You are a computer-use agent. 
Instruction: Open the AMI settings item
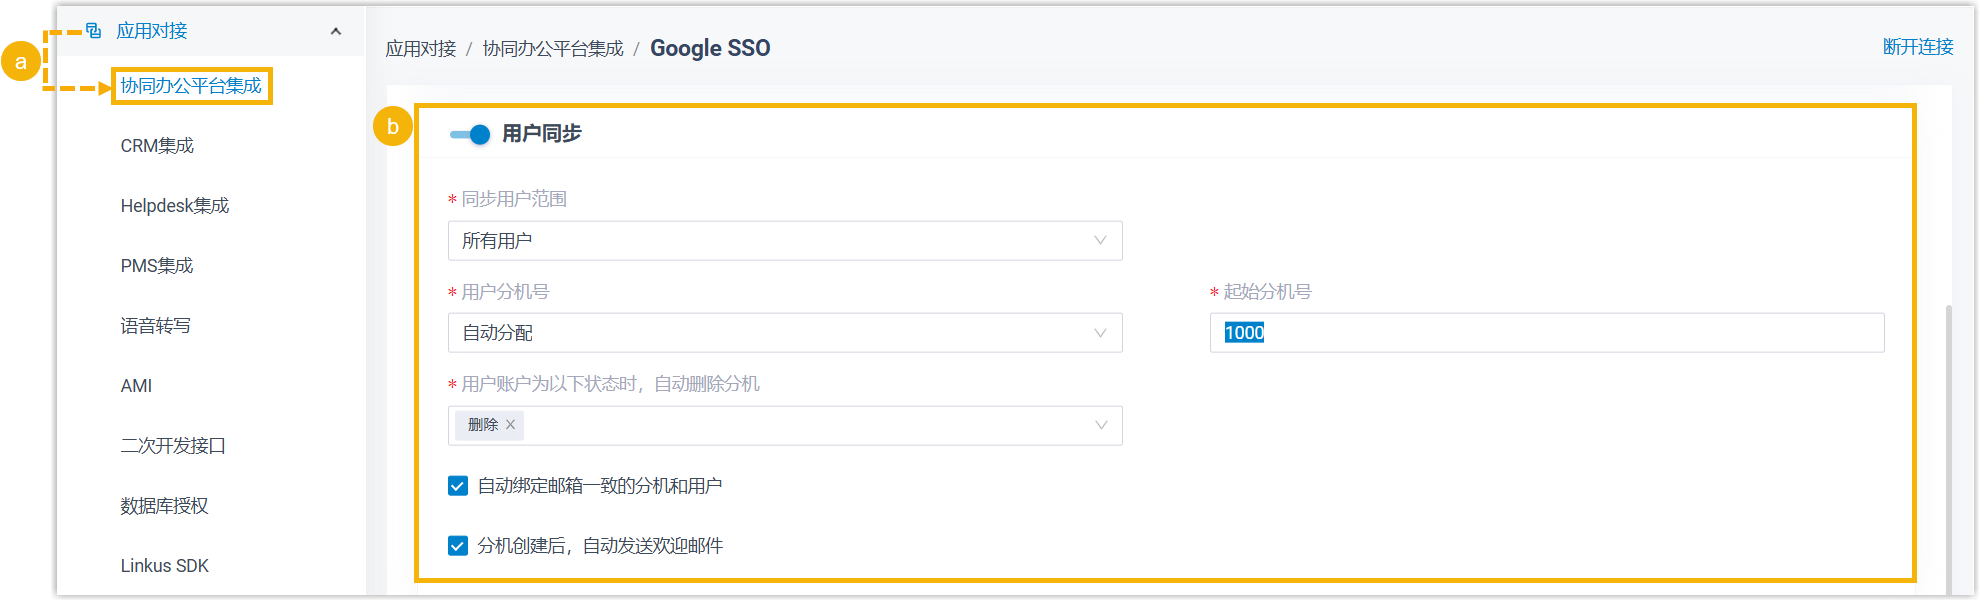click(136, 386)
